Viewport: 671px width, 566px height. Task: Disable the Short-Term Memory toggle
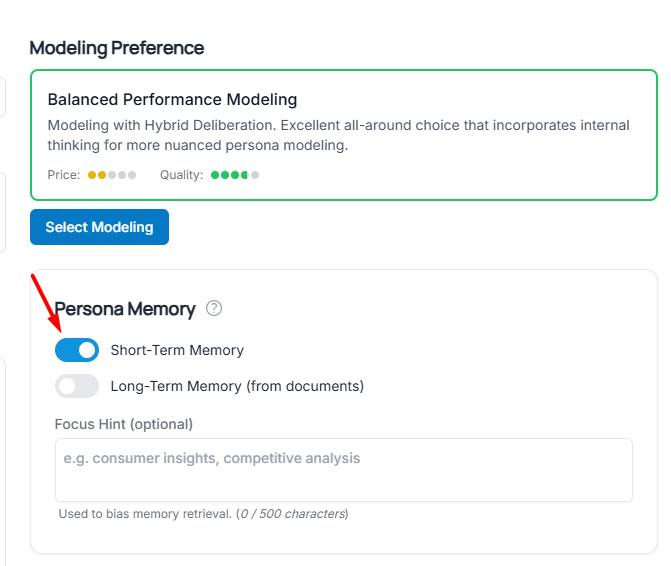77,350
